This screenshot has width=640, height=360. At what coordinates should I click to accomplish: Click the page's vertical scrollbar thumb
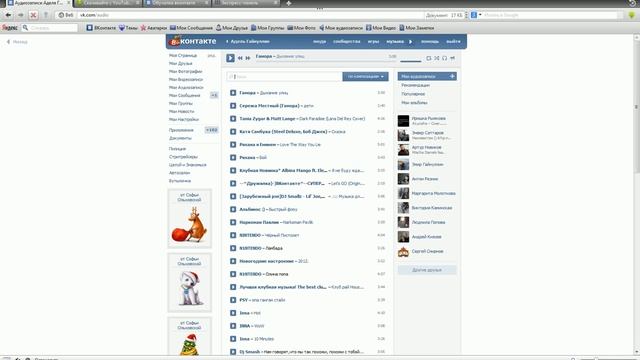[x=636, y=106]
